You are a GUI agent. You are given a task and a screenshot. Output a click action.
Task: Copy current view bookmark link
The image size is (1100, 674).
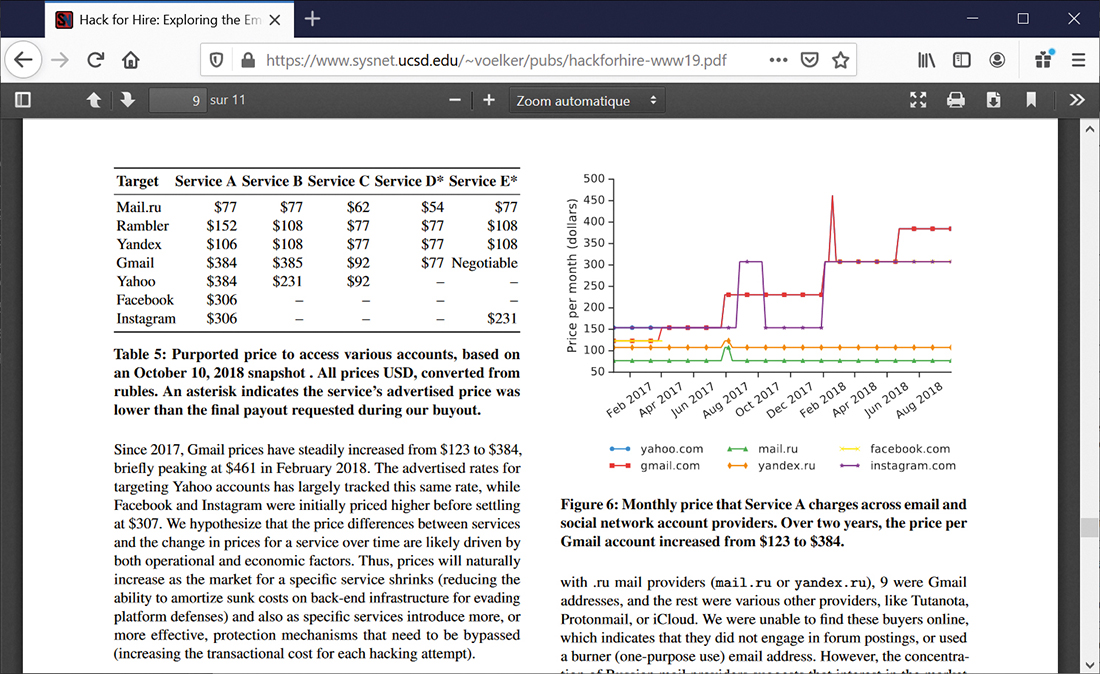1031,100
